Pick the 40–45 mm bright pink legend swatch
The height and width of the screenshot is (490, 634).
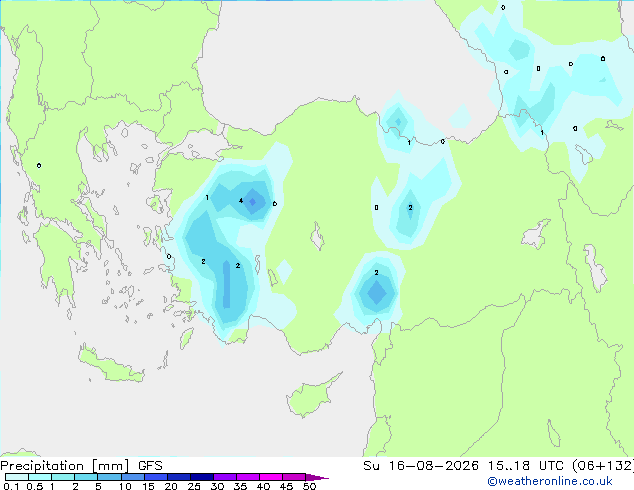coord(271,477)
